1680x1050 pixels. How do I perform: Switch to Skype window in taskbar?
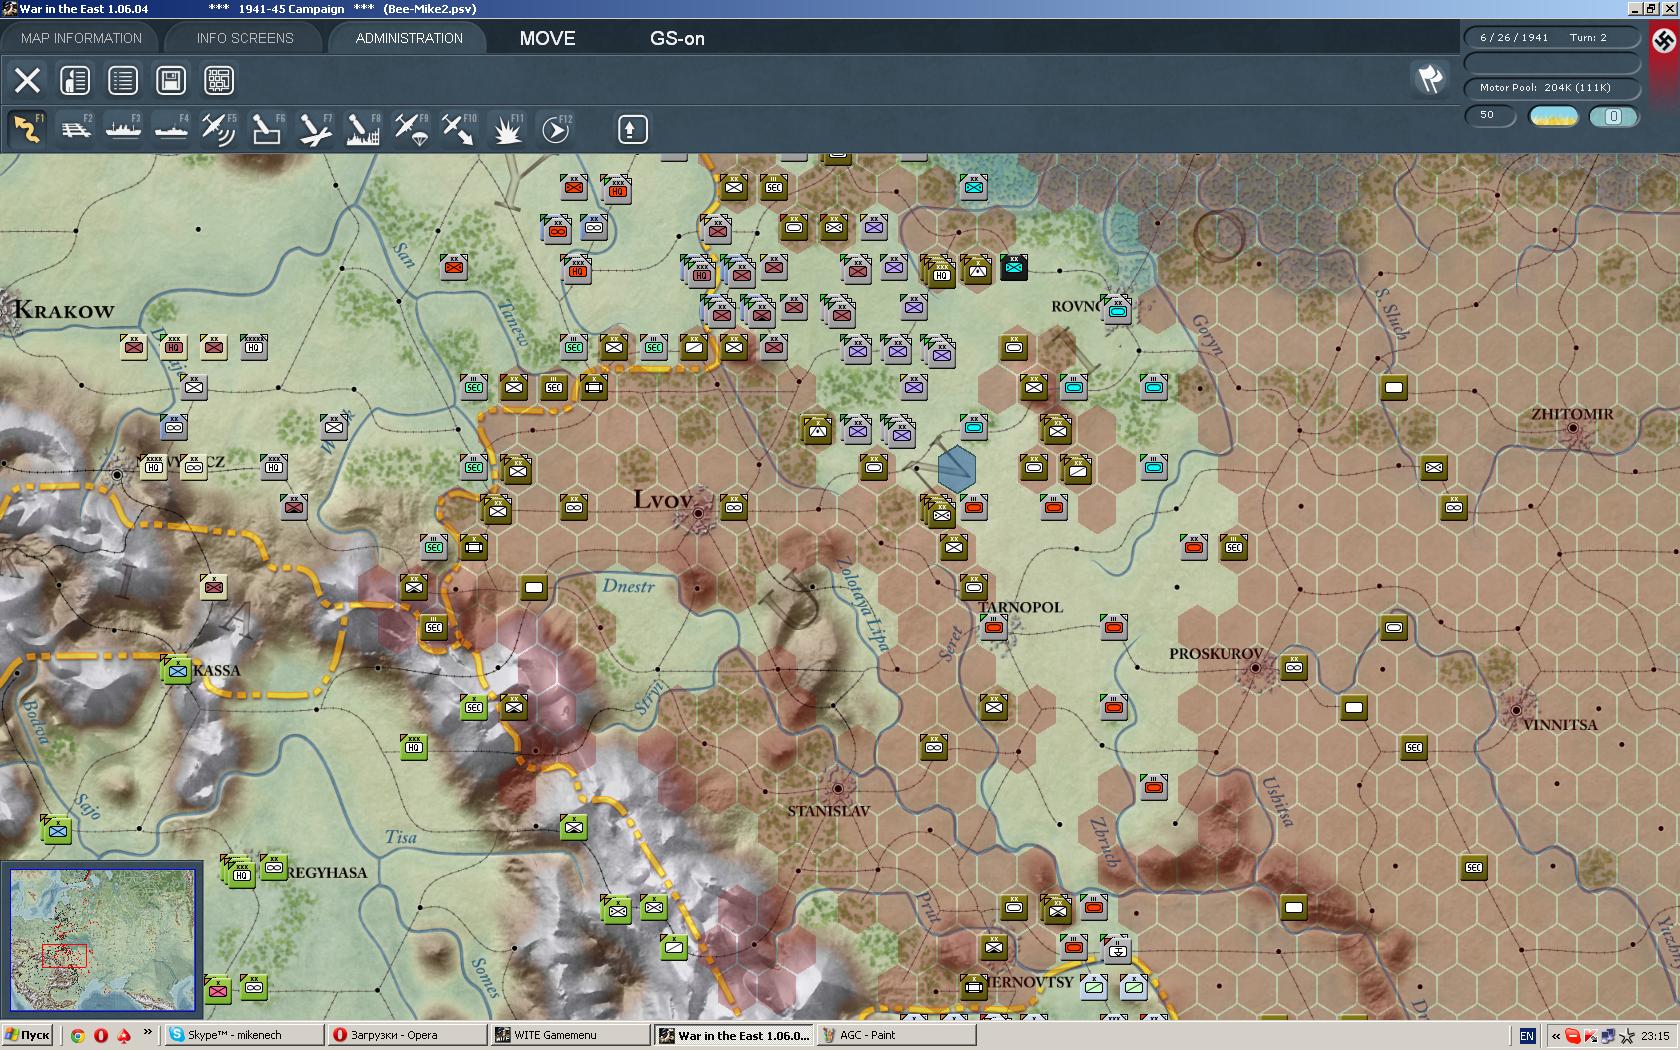(243, 1035)
